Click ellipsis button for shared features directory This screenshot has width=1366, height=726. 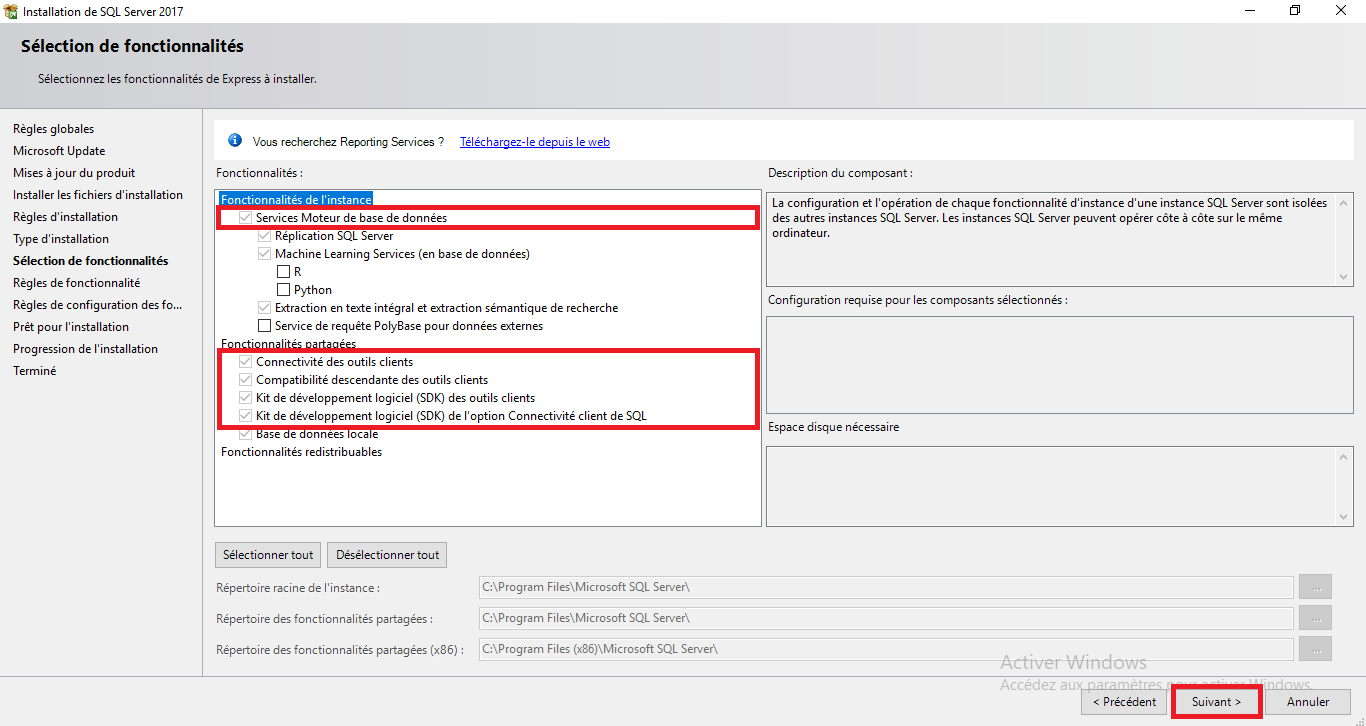pyautogui.click(x=1315, y=618)
